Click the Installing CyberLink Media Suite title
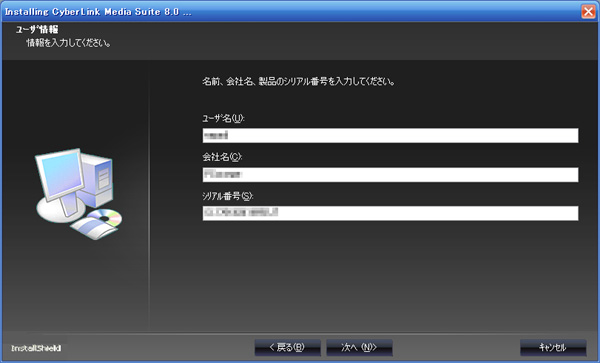600x363 pixels. [98, 11]
